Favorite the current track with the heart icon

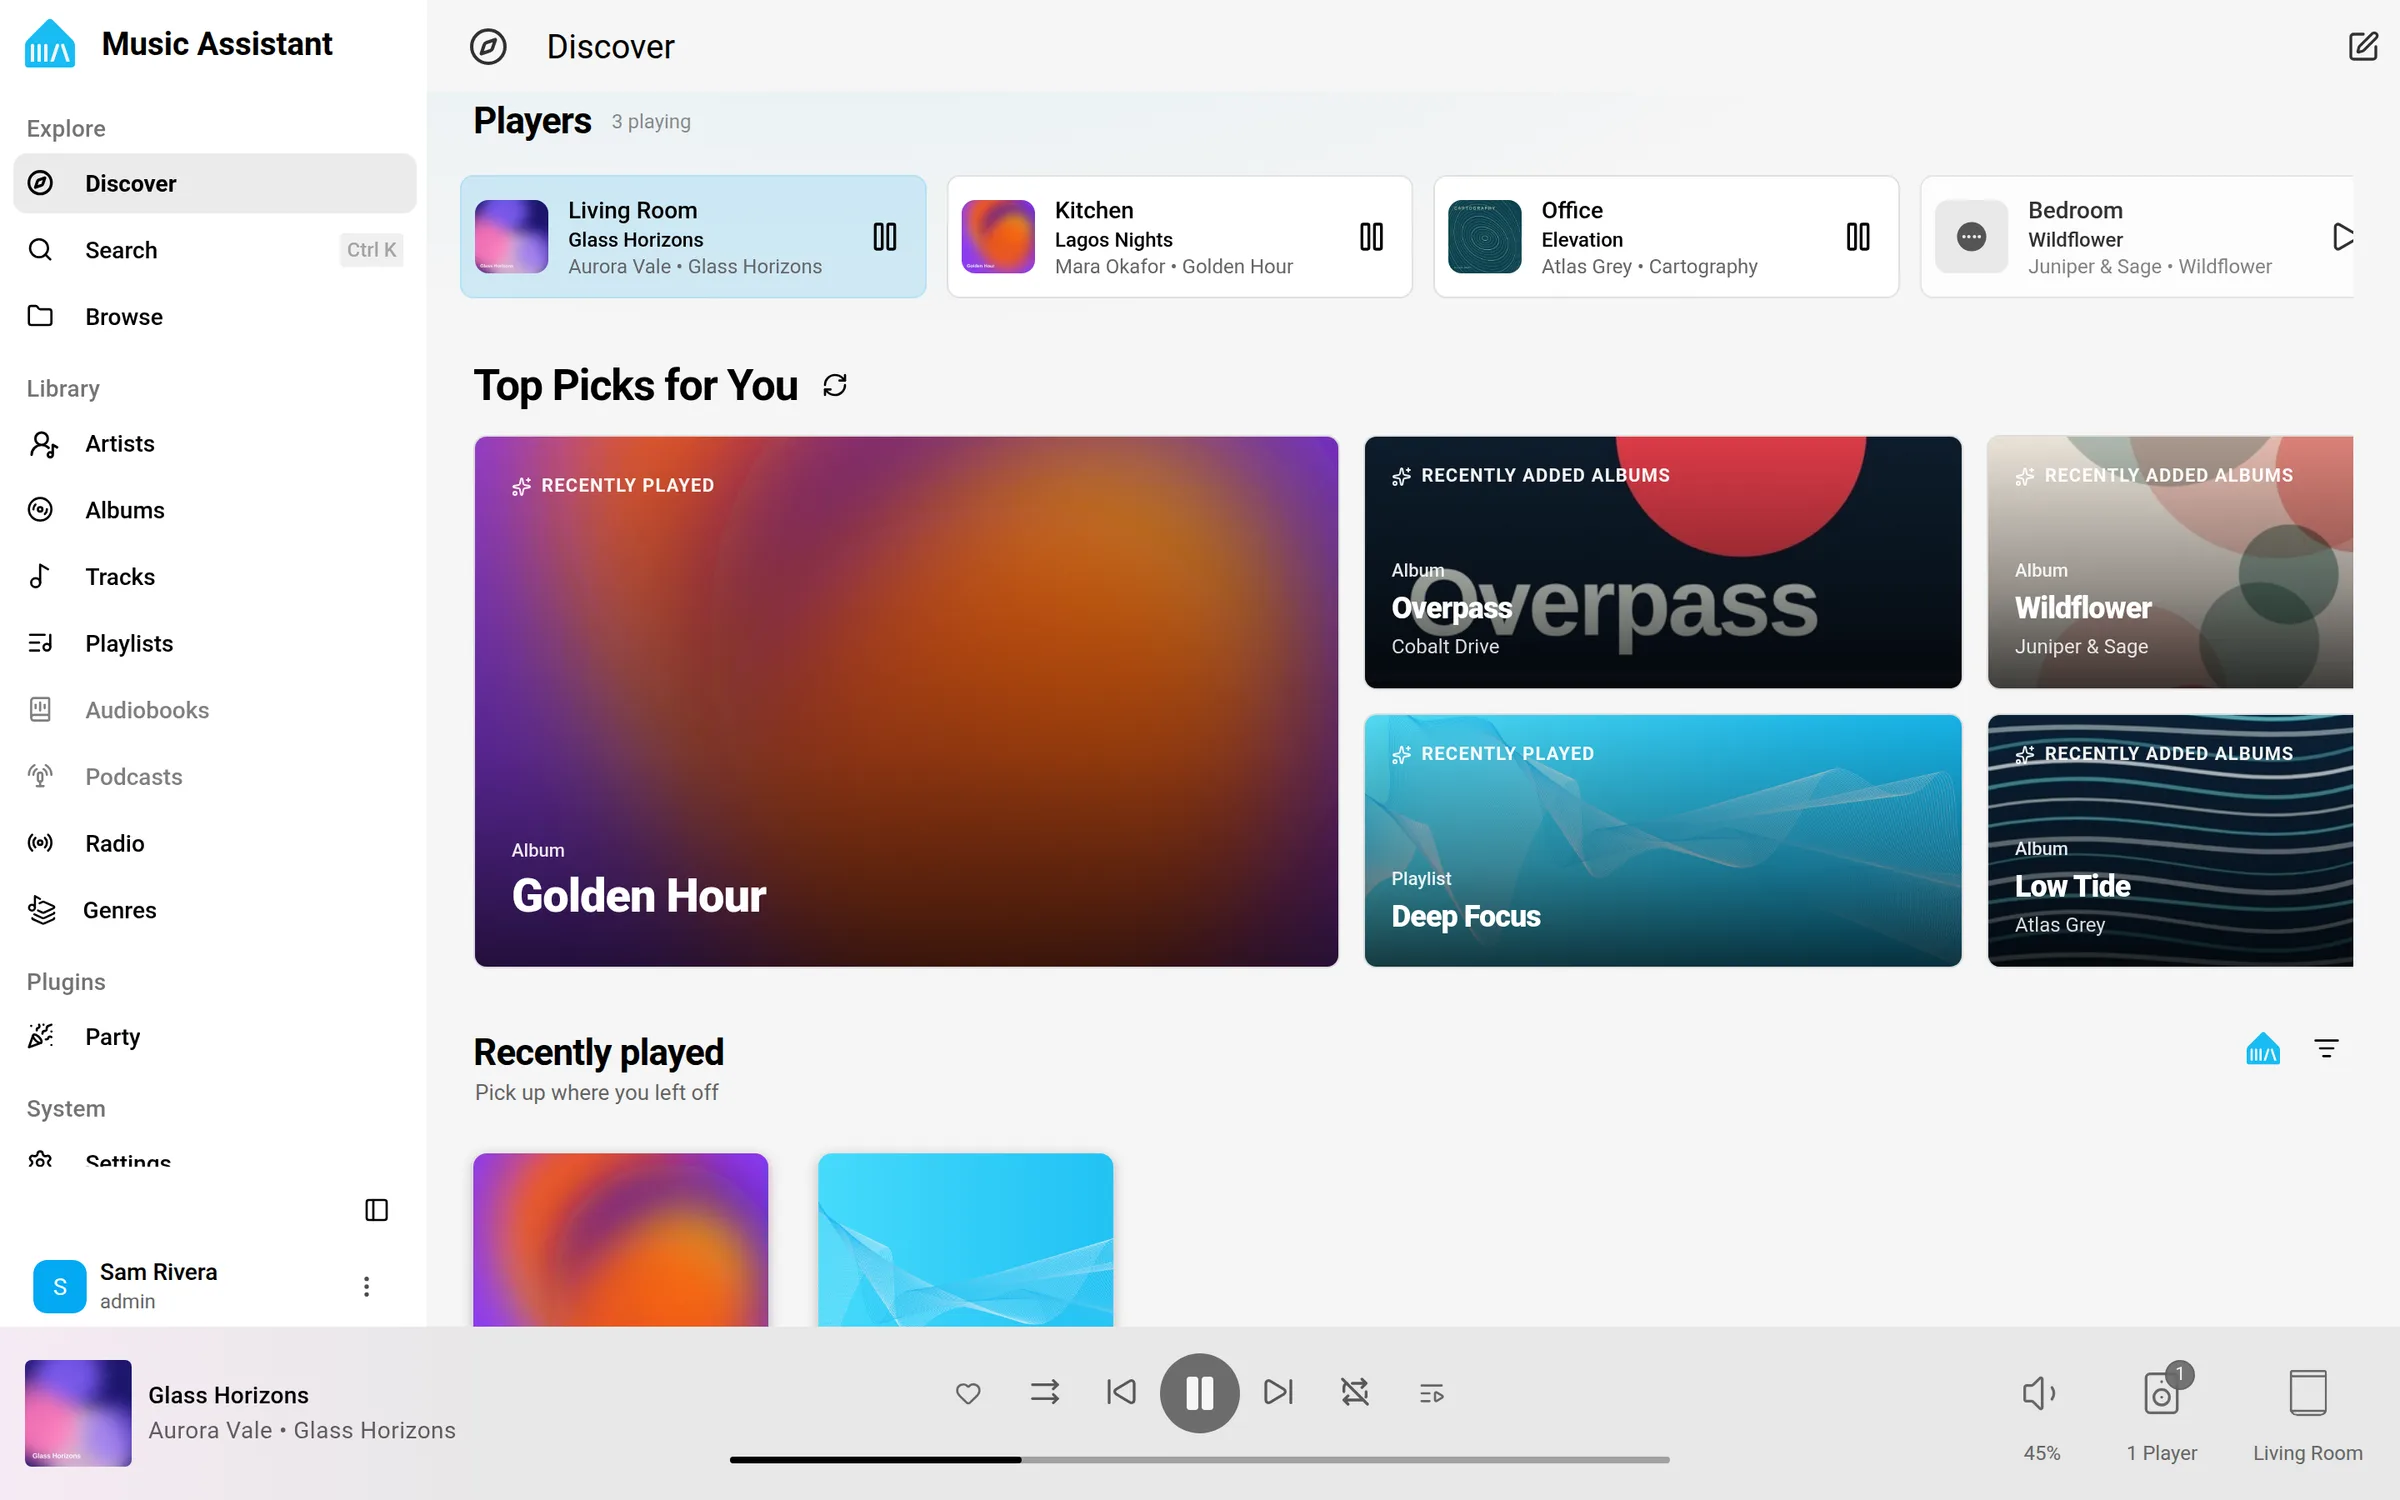click(968, 1392)
